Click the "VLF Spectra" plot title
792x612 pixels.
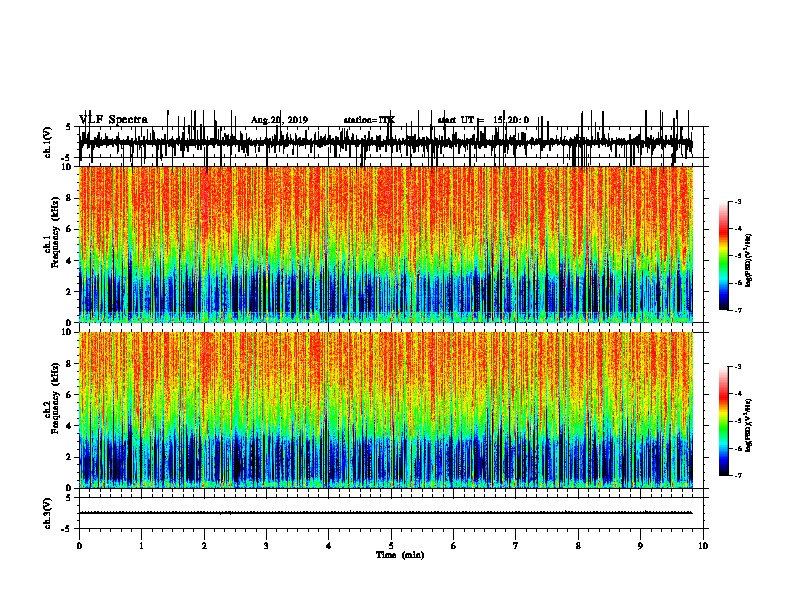pyautogui.click(x=113, y=120)
